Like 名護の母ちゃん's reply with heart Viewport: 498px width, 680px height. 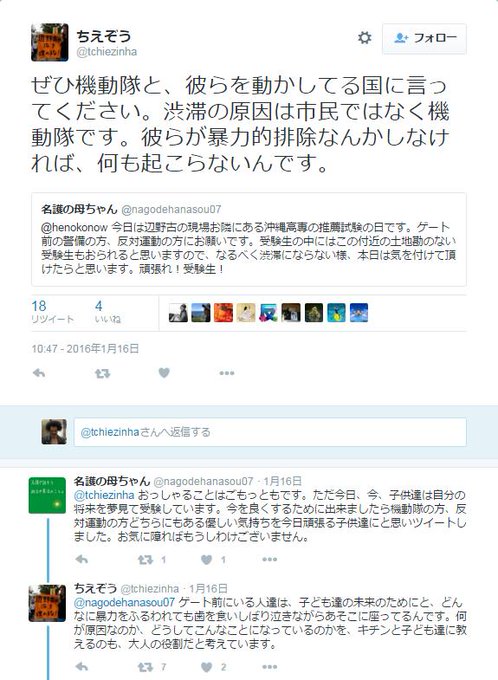pyautogui.click(x=207, y=560)
